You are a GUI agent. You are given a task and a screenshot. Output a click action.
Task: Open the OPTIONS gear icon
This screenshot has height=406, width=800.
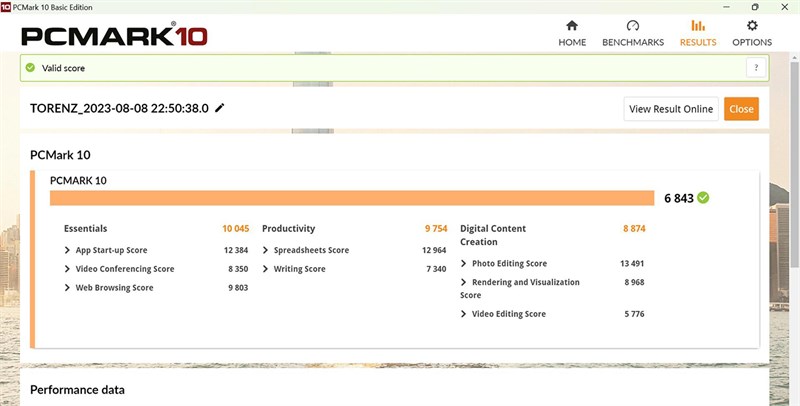(x=752, y=26)
